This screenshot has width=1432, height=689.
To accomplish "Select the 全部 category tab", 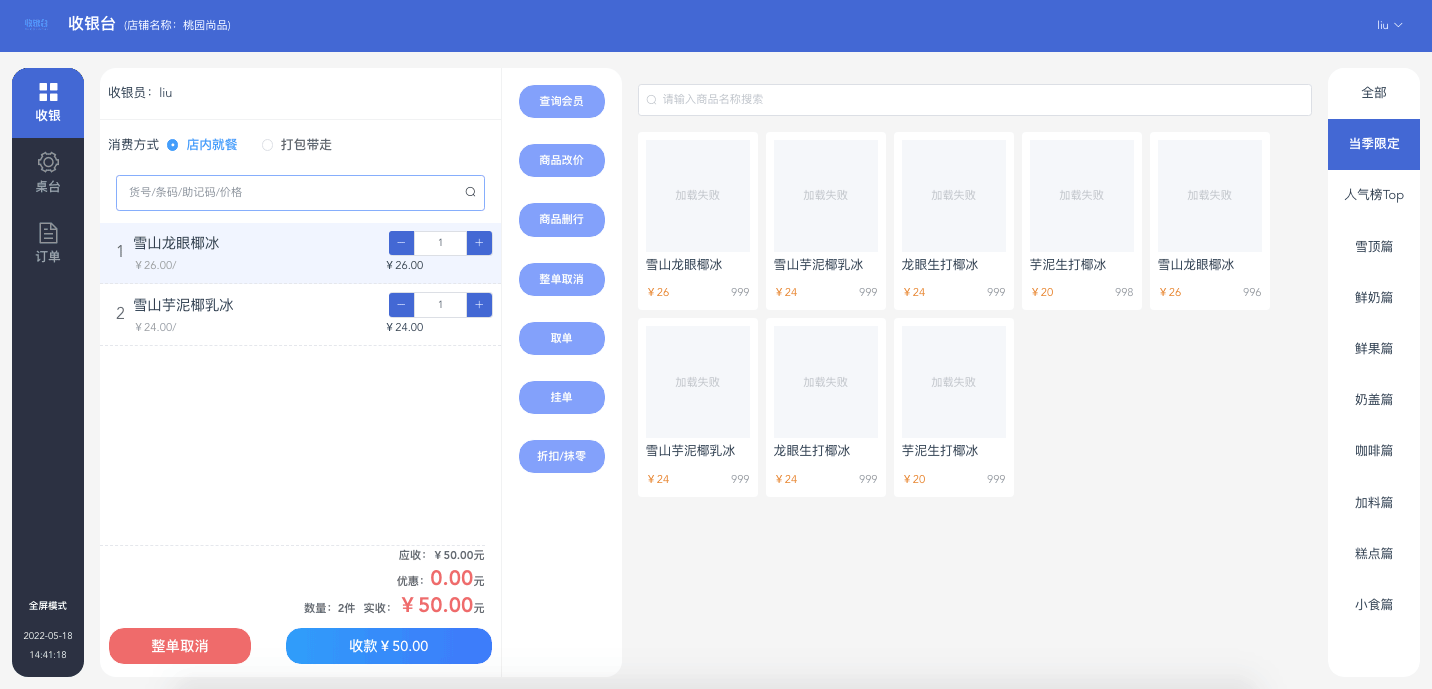I will point(1374,93).
